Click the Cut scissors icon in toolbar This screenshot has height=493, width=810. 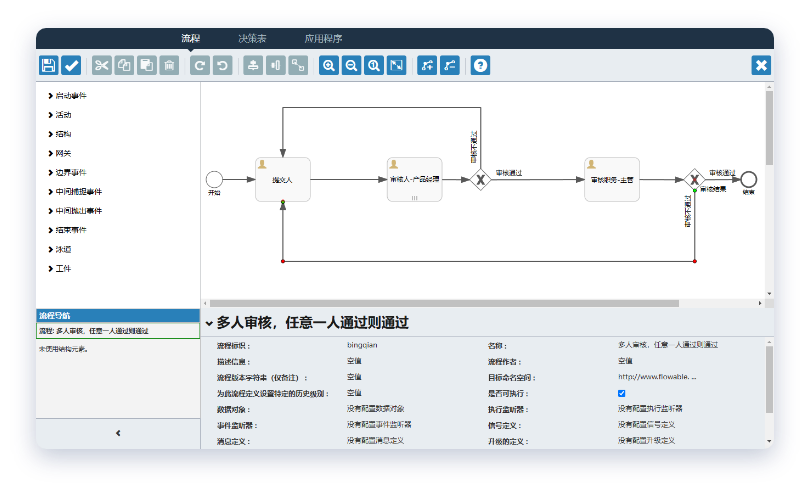point(102,65)
